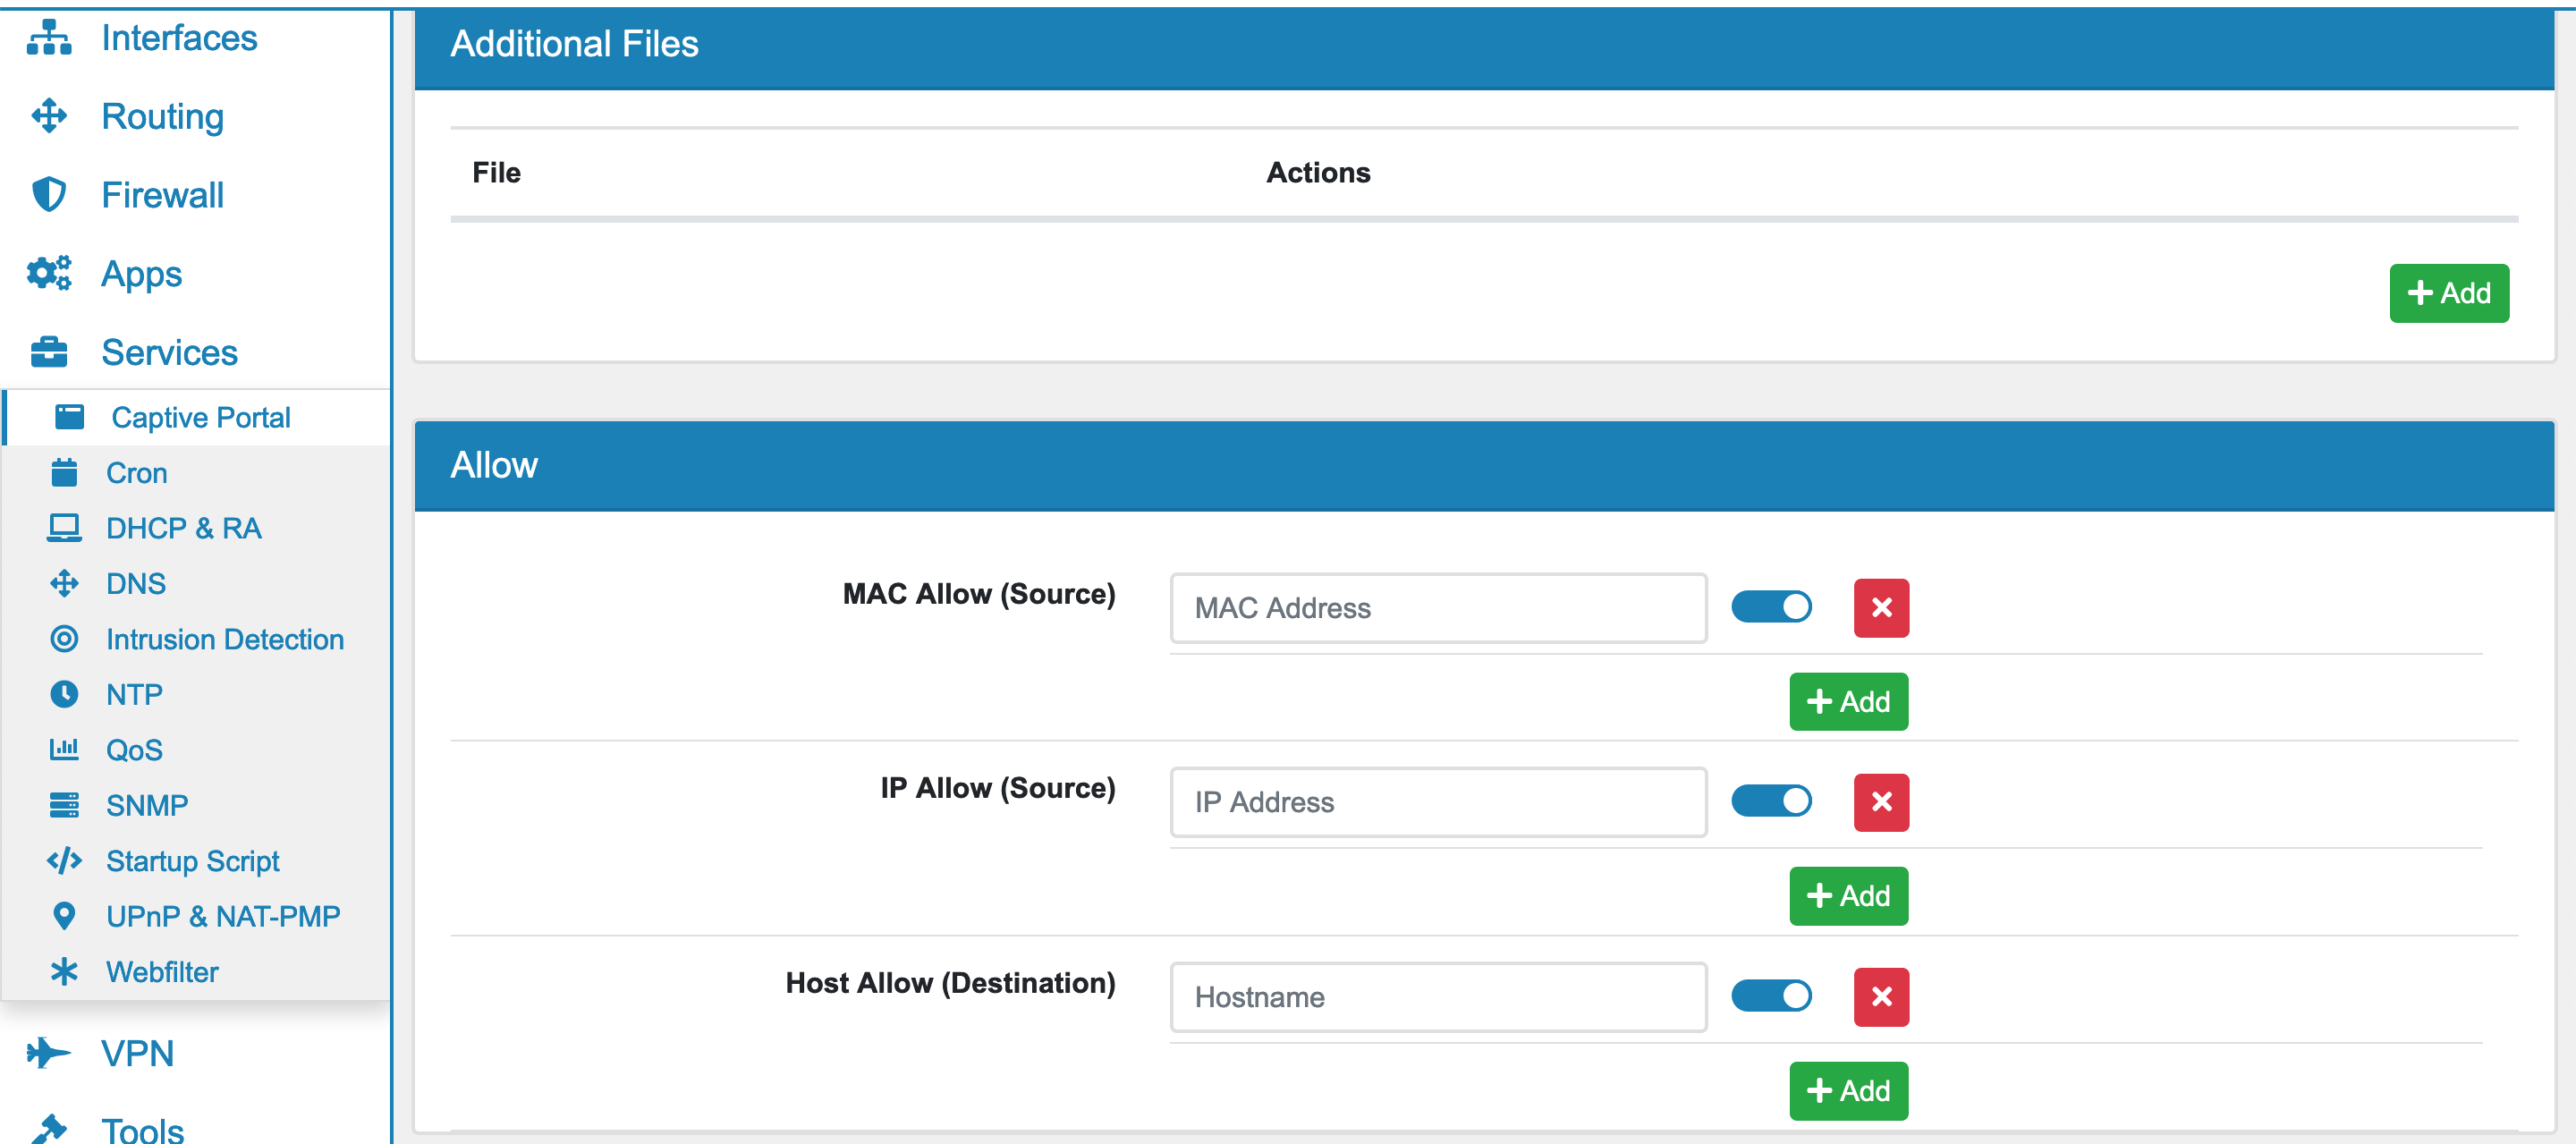Click the Apps gears icon
2576x1144 pixels.
coord(49,273)
